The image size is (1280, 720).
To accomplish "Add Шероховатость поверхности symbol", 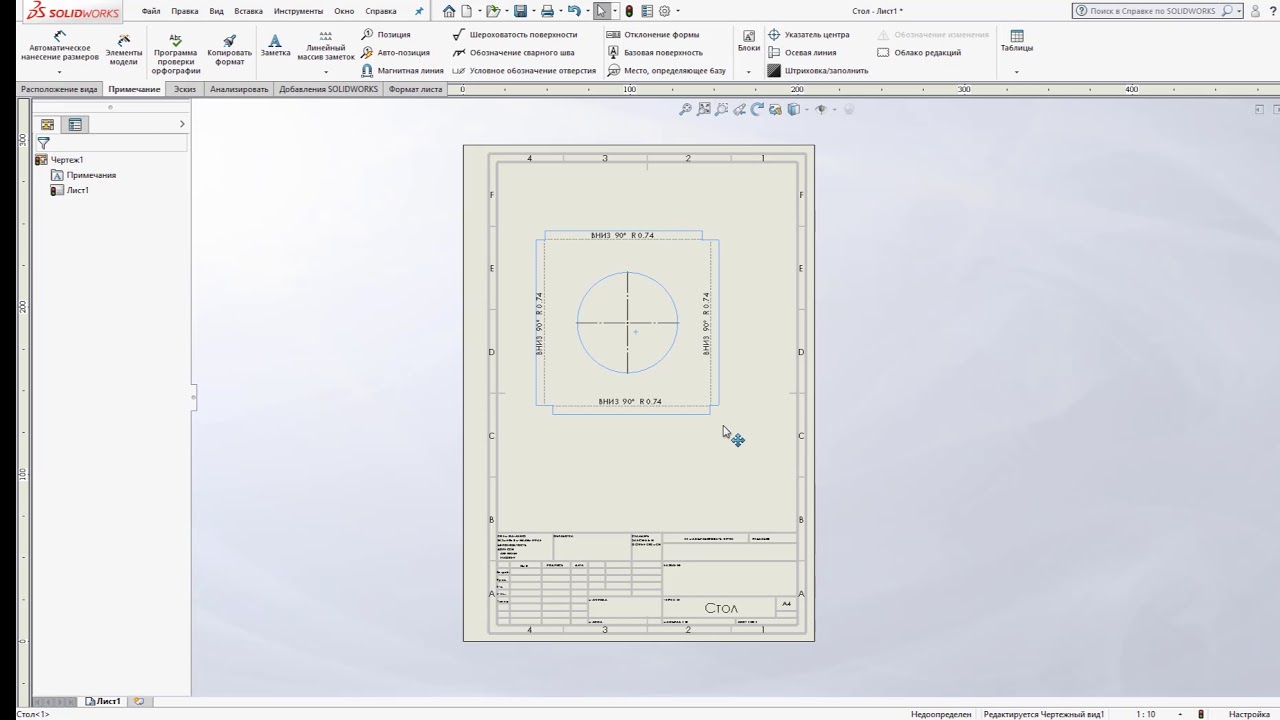I will (515, 34).
